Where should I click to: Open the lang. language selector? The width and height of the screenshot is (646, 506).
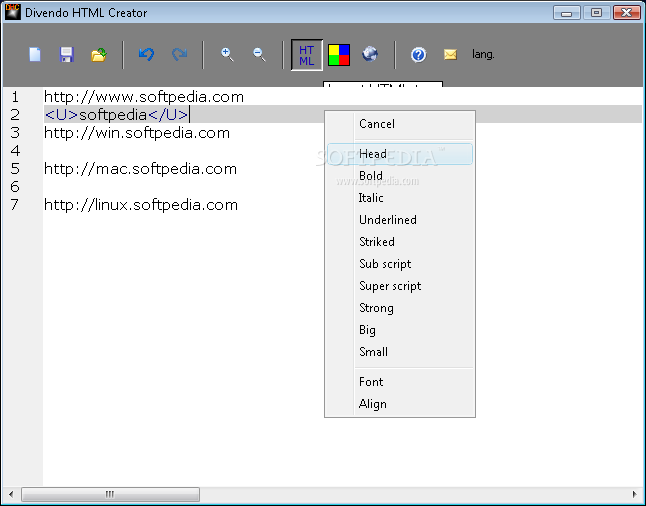483,54
